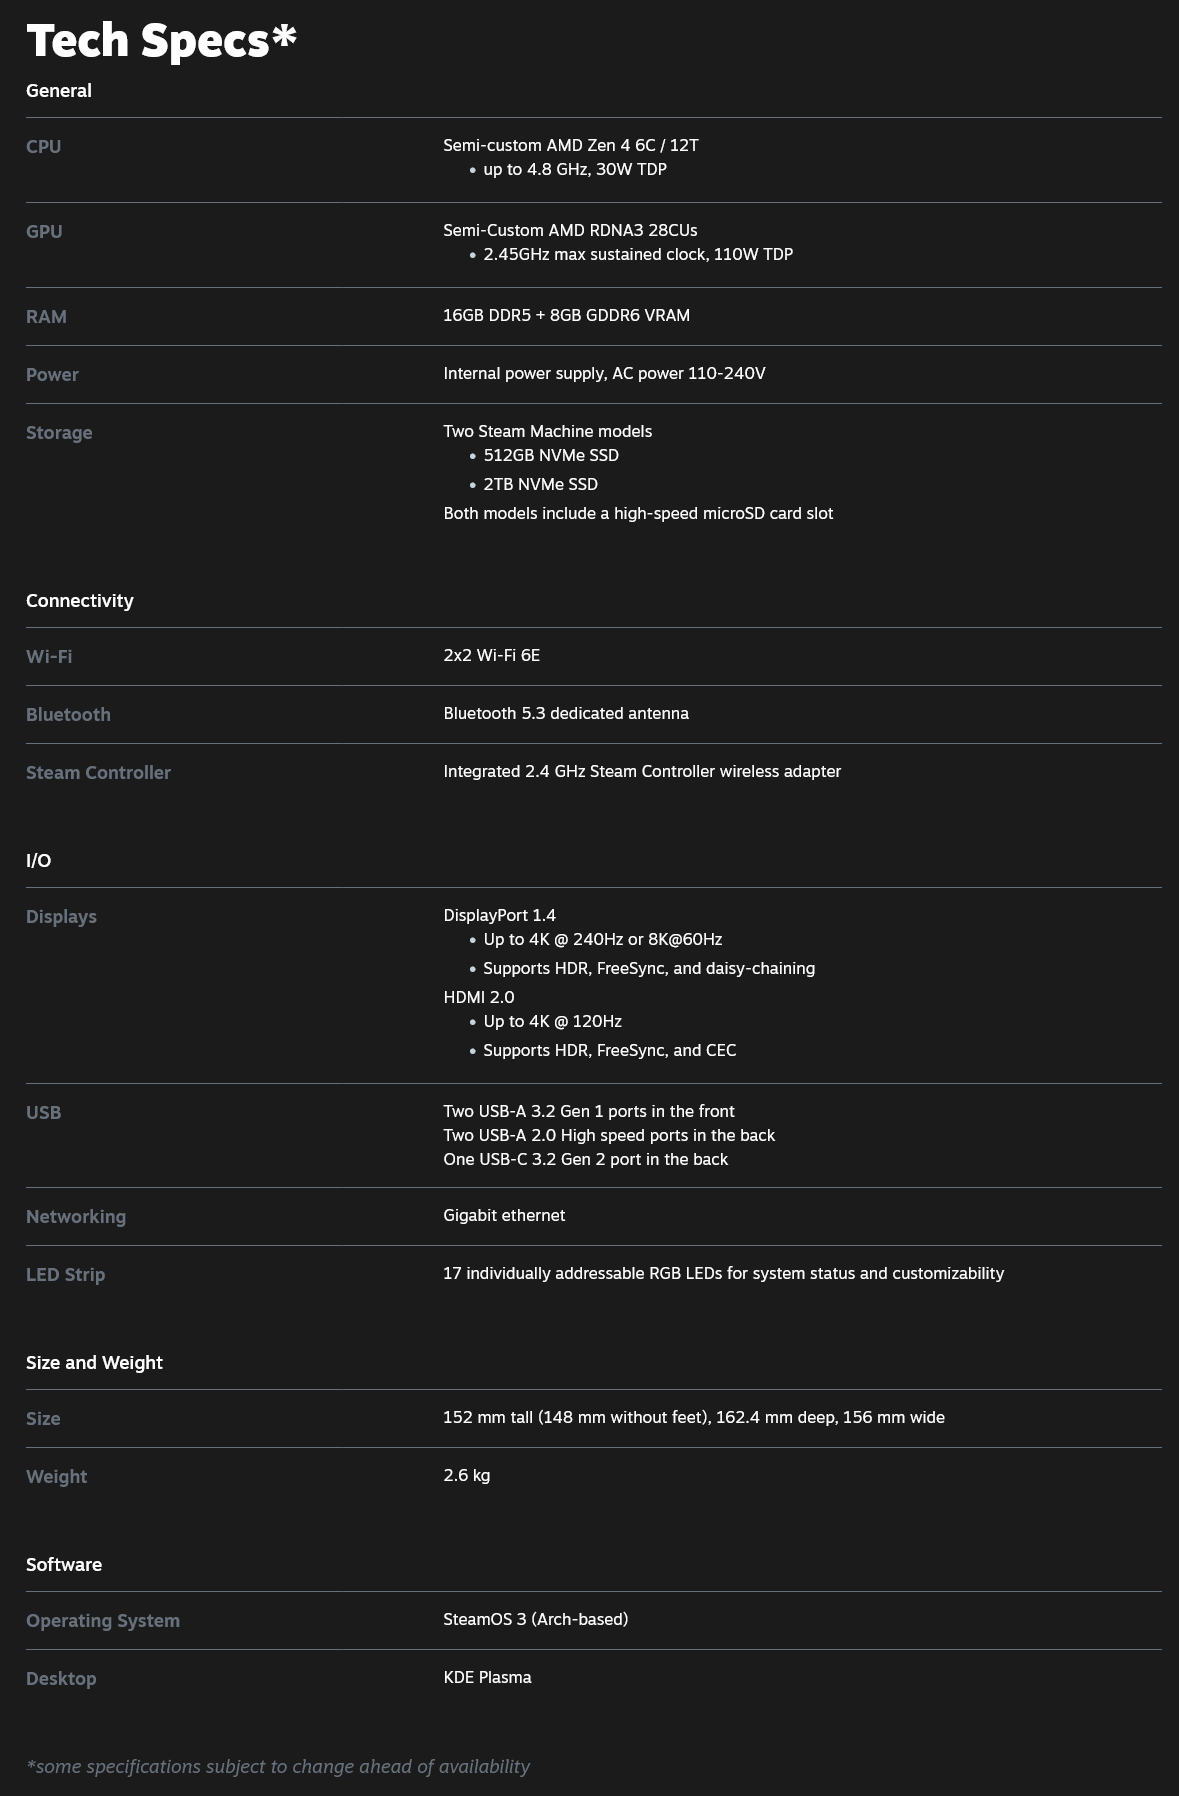
Task: Click the General section heading
Action: coord(59,91)
